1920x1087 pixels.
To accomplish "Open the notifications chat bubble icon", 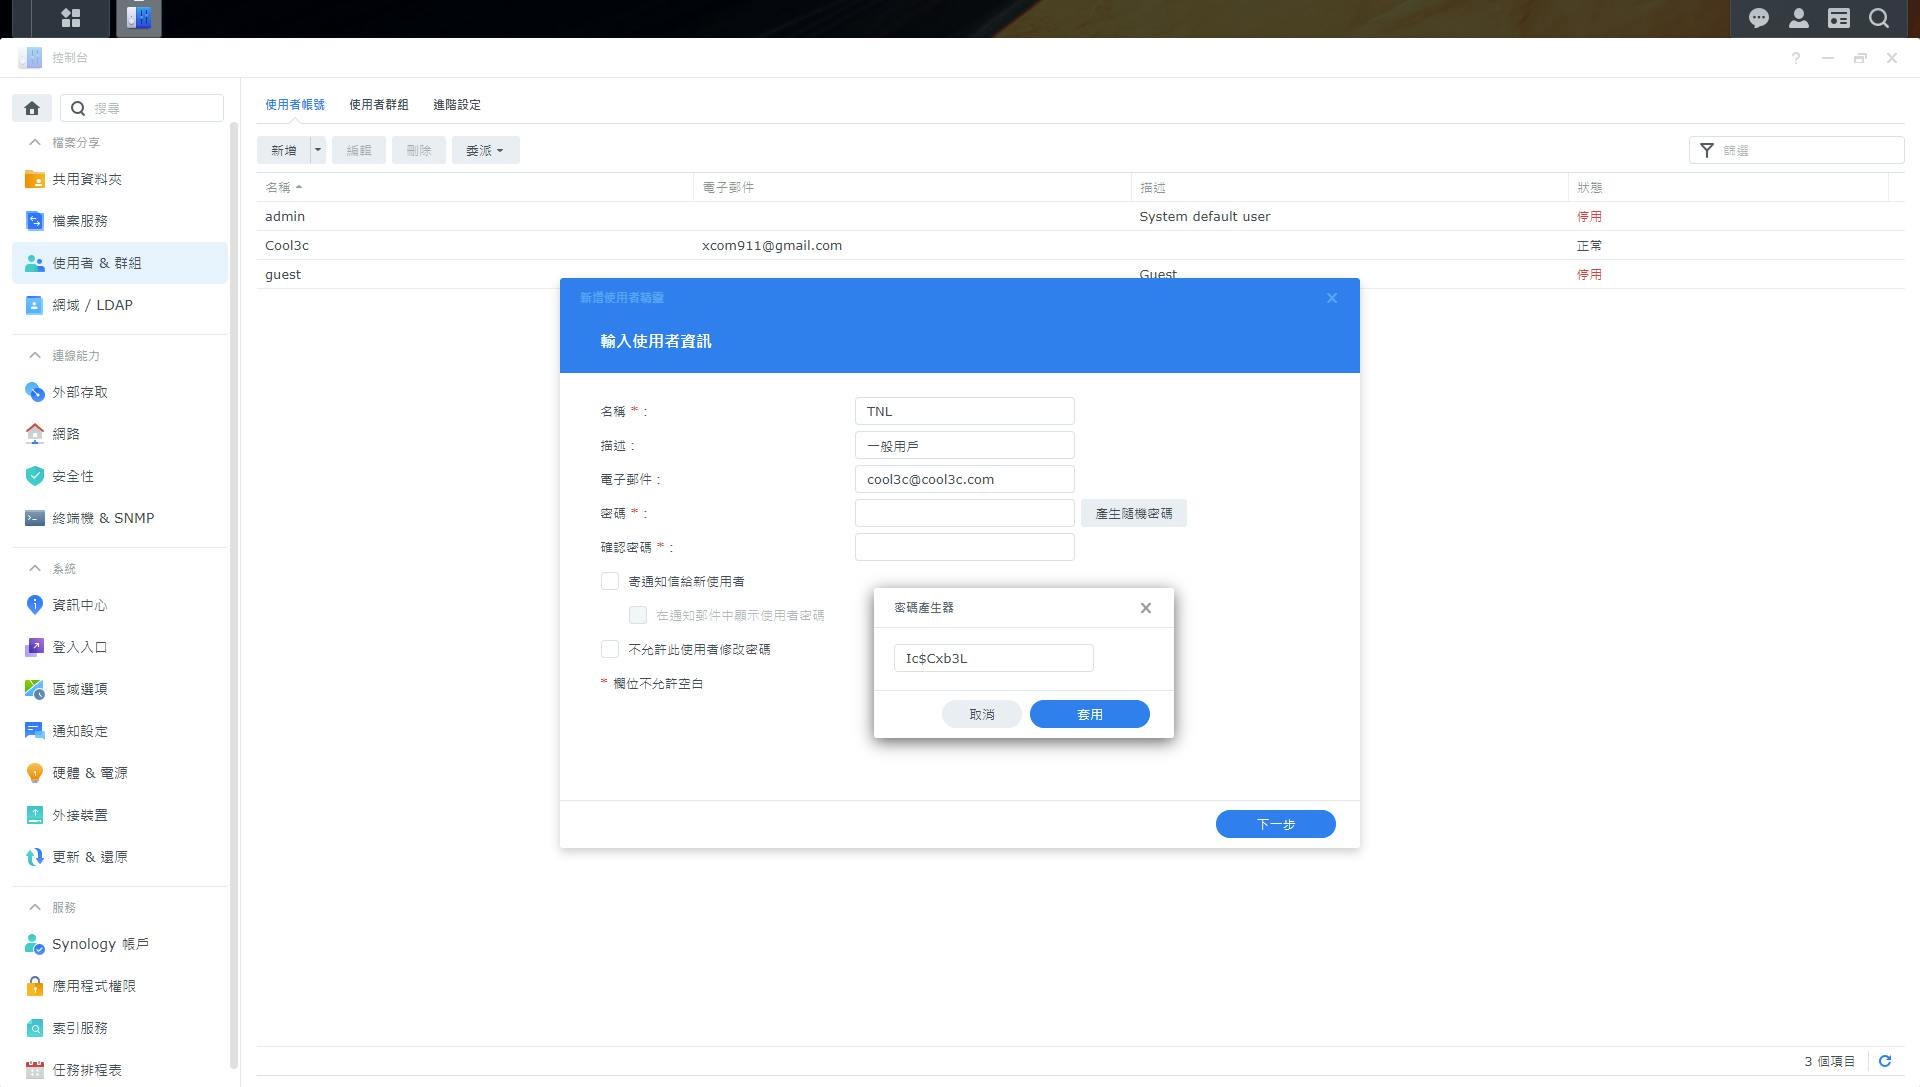I will 1758,18.
